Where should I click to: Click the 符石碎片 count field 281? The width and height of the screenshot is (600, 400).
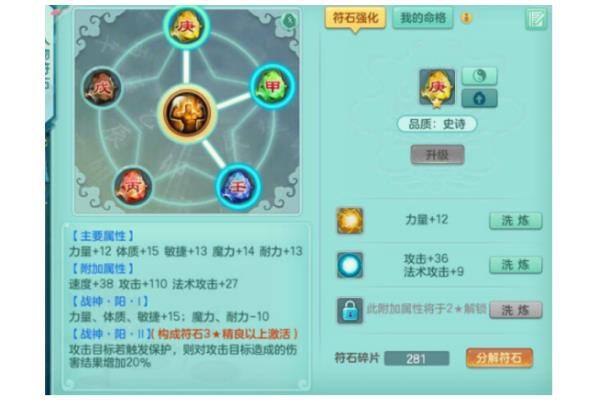[417, 359]
